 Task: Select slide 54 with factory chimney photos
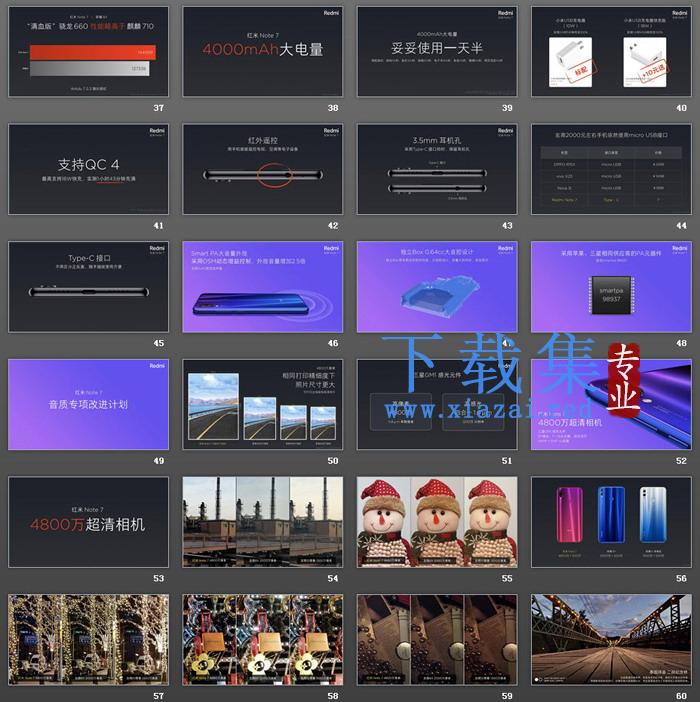(x=263, y=522)
